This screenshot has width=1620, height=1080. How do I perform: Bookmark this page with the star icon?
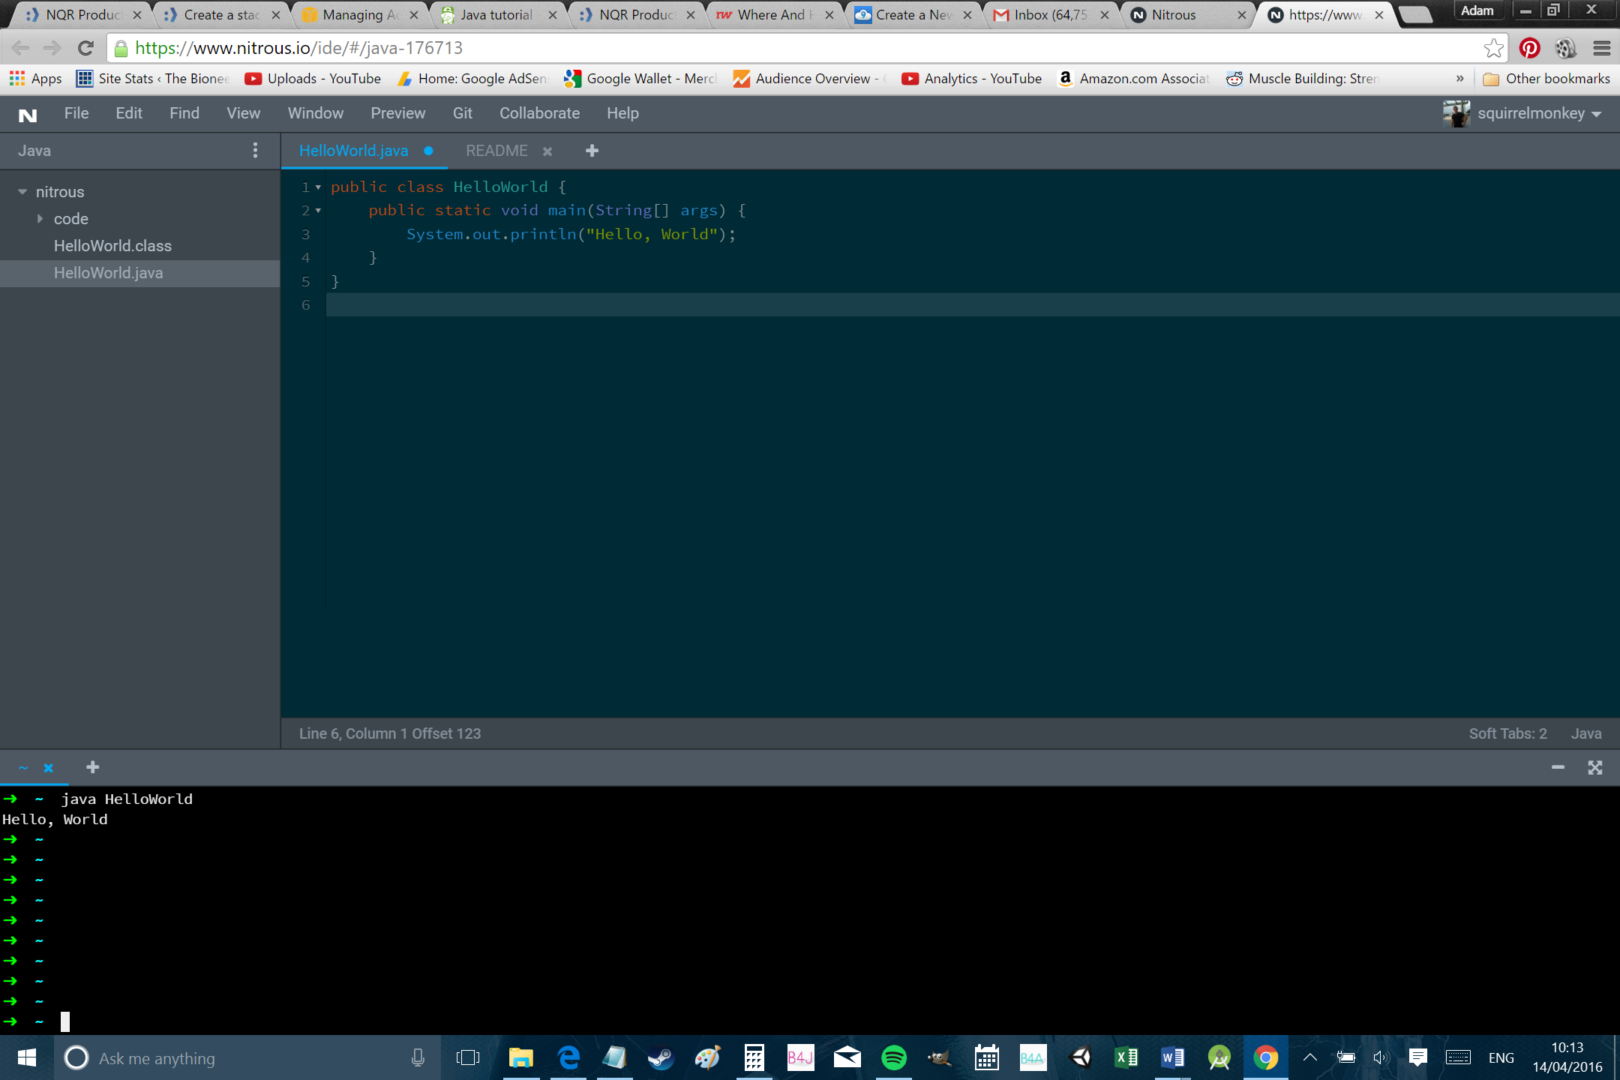(x=1493, y=48)
